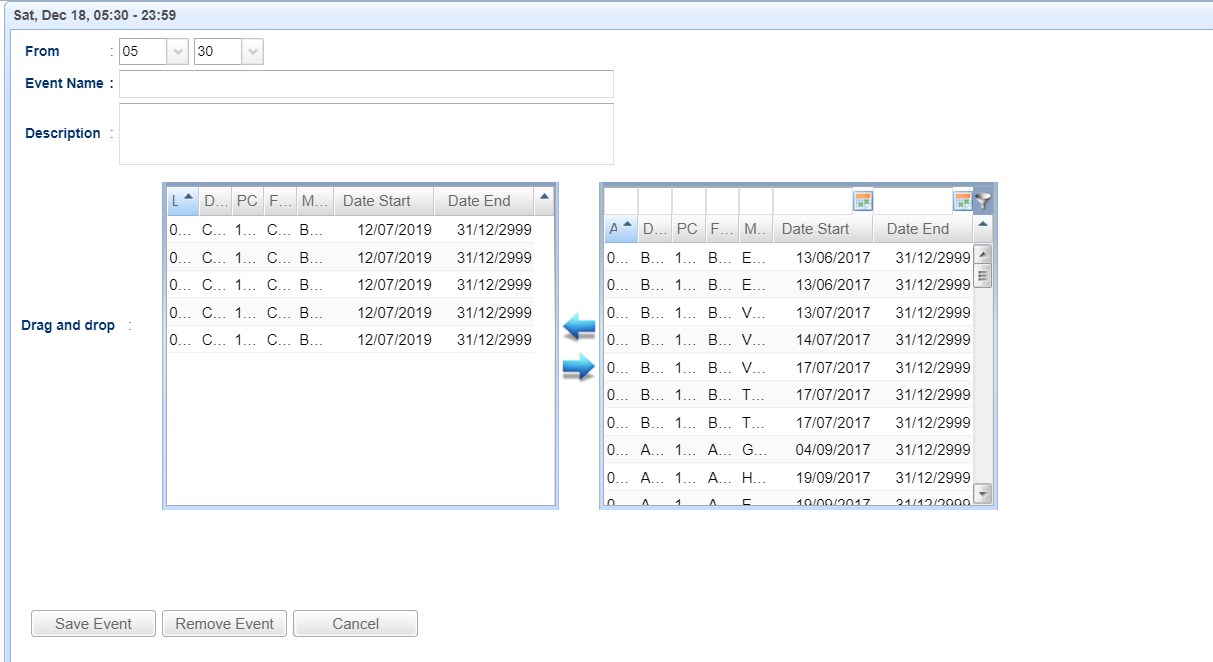The width and height of the screenshot is (1213, 662).
Task: Open the From minutes dropdown showing 30
Action: 253,52
